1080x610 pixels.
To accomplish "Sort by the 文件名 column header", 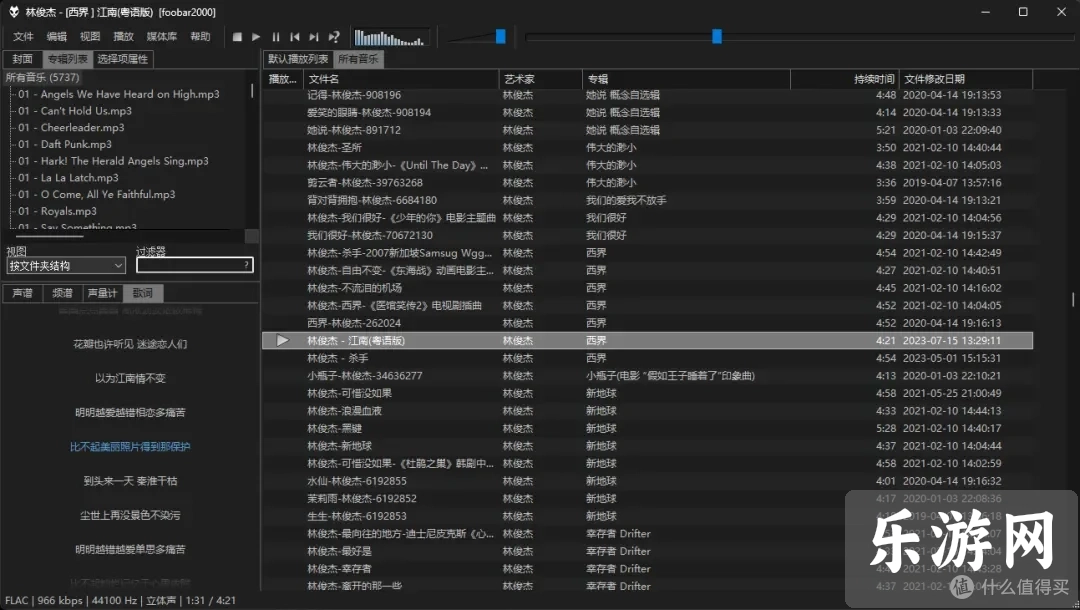I will click(401, 79).
